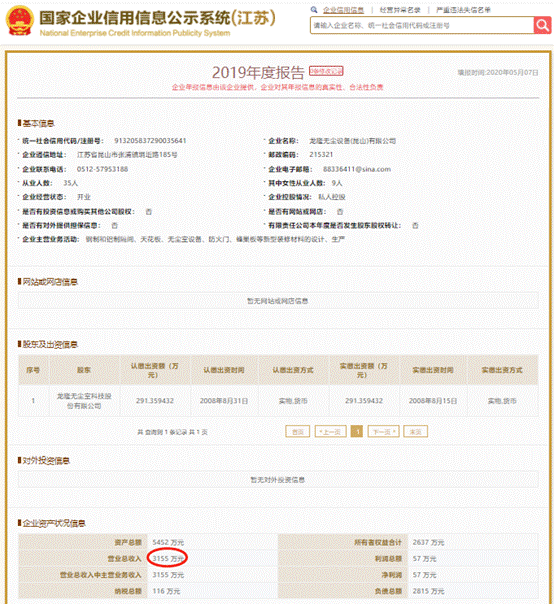This screenshot has height=604, width=554.
Task: Select page 1 in pagination
Action: click(357, 432)
